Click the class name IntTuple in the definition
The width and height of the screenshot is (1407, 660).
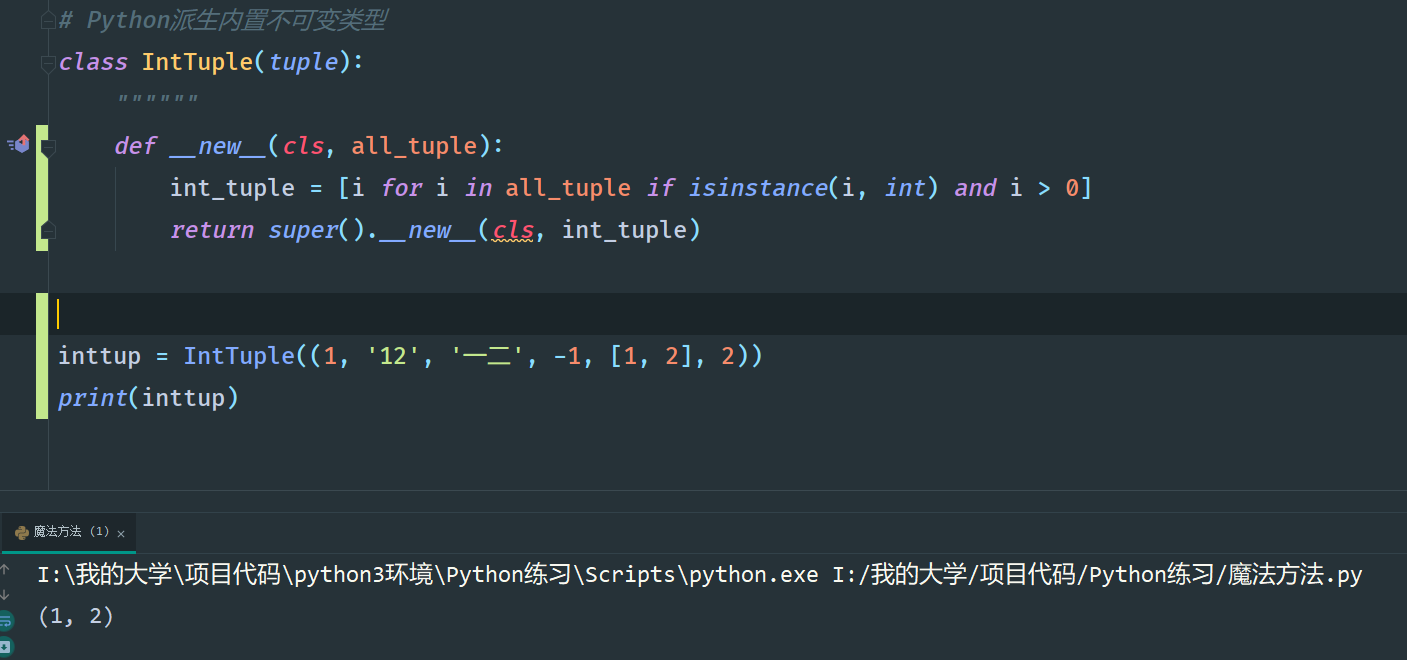(x=198, y=62)
